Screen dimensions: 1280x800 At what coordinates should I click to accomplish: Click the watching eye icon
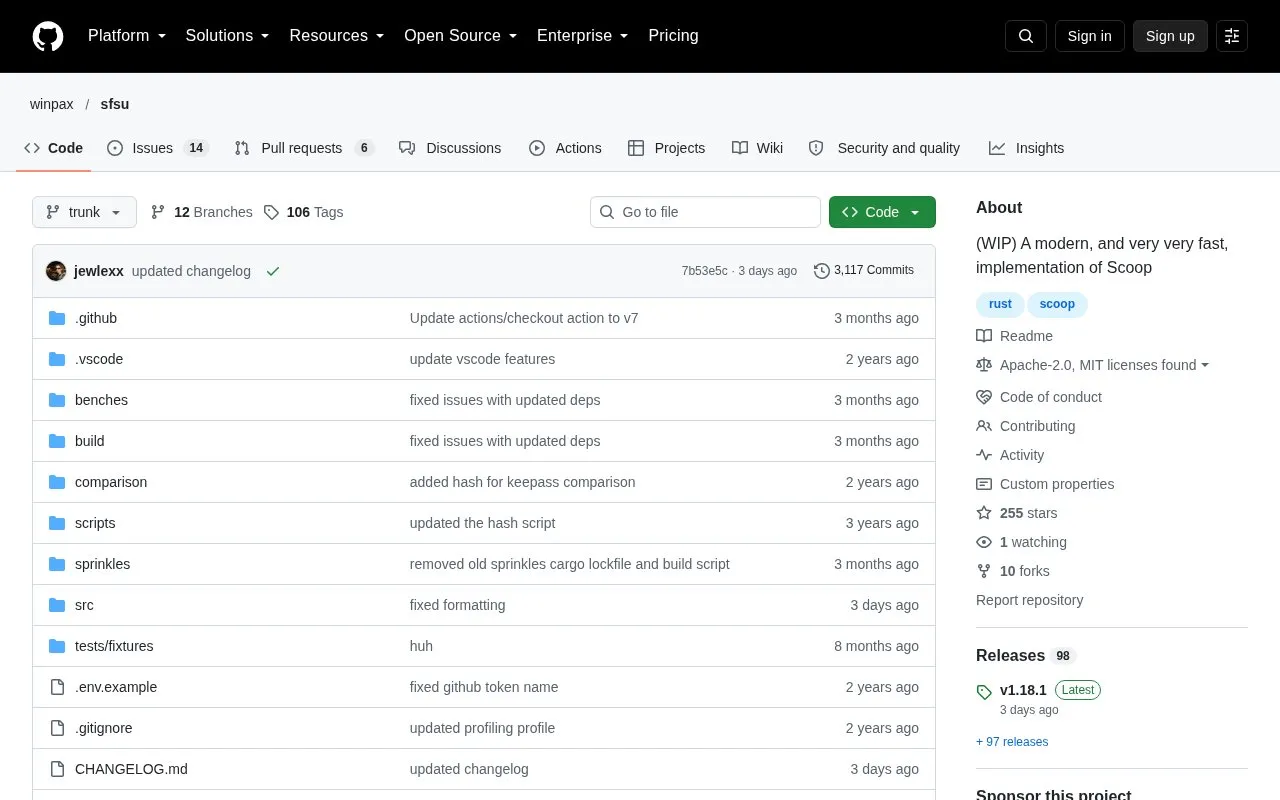[x=984, y=542]
